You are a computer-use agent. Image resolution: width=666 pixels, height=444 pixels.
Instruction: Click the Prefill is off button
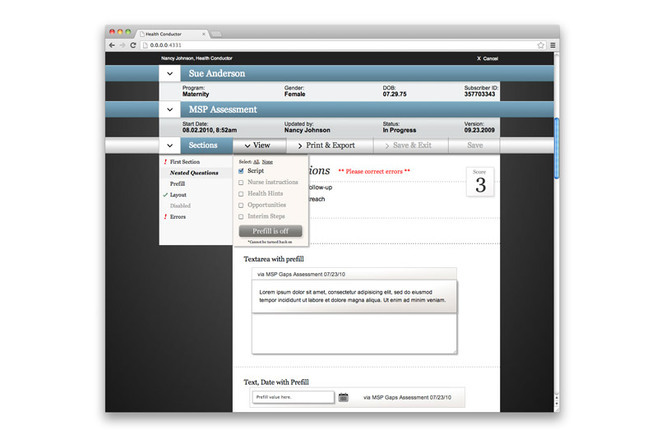(x=271, y=231)
